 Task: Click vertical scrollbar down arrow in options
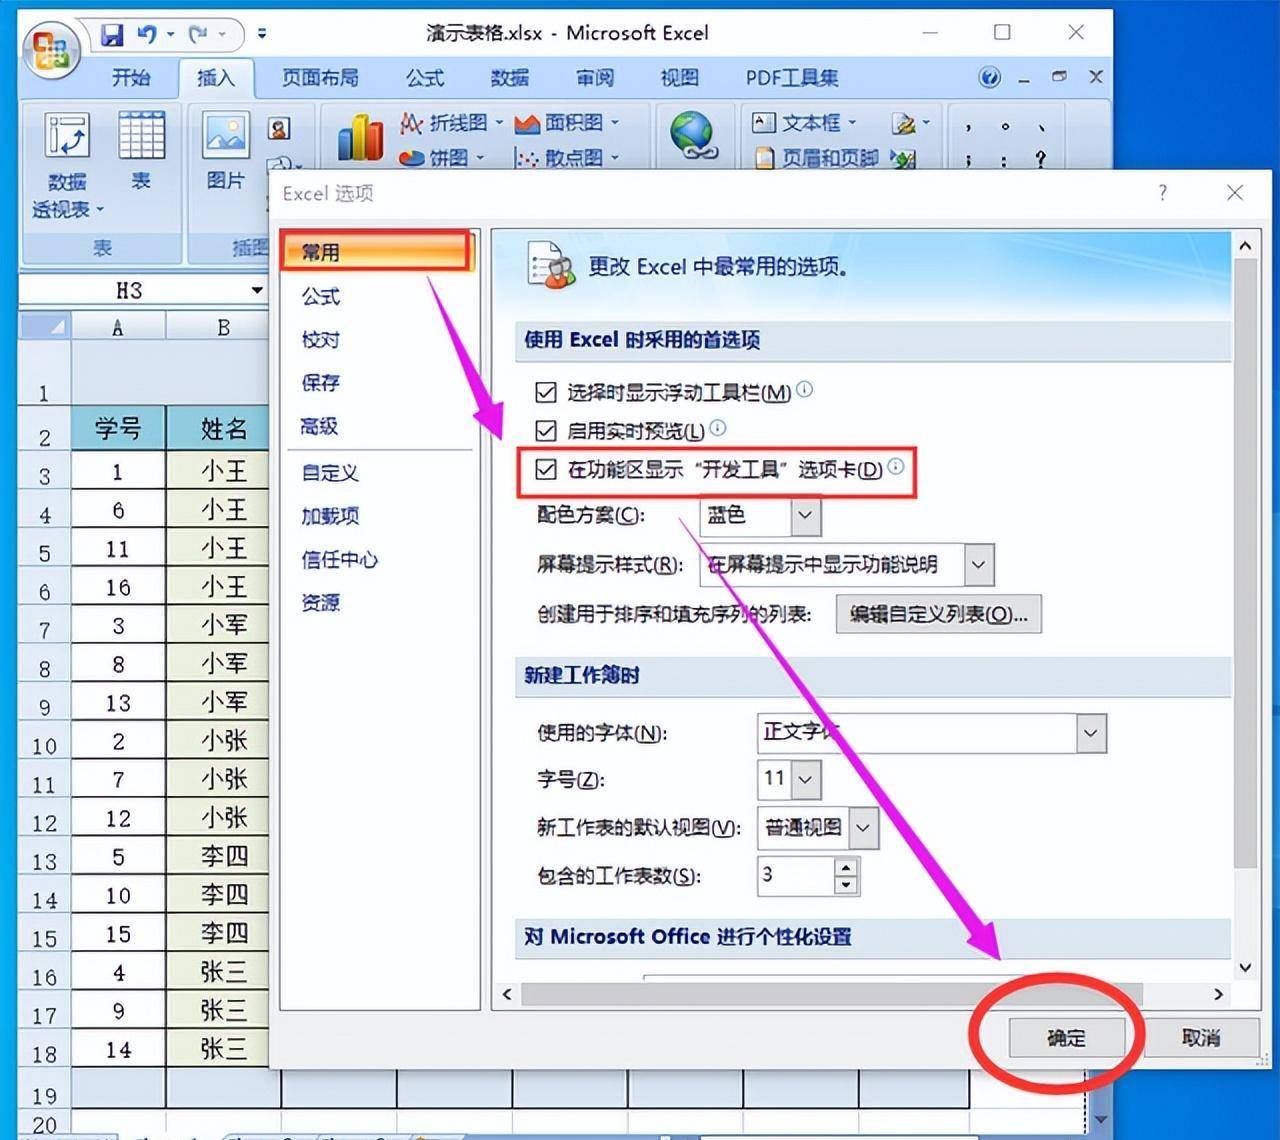pyautogui.click(x=1245, y=967)
